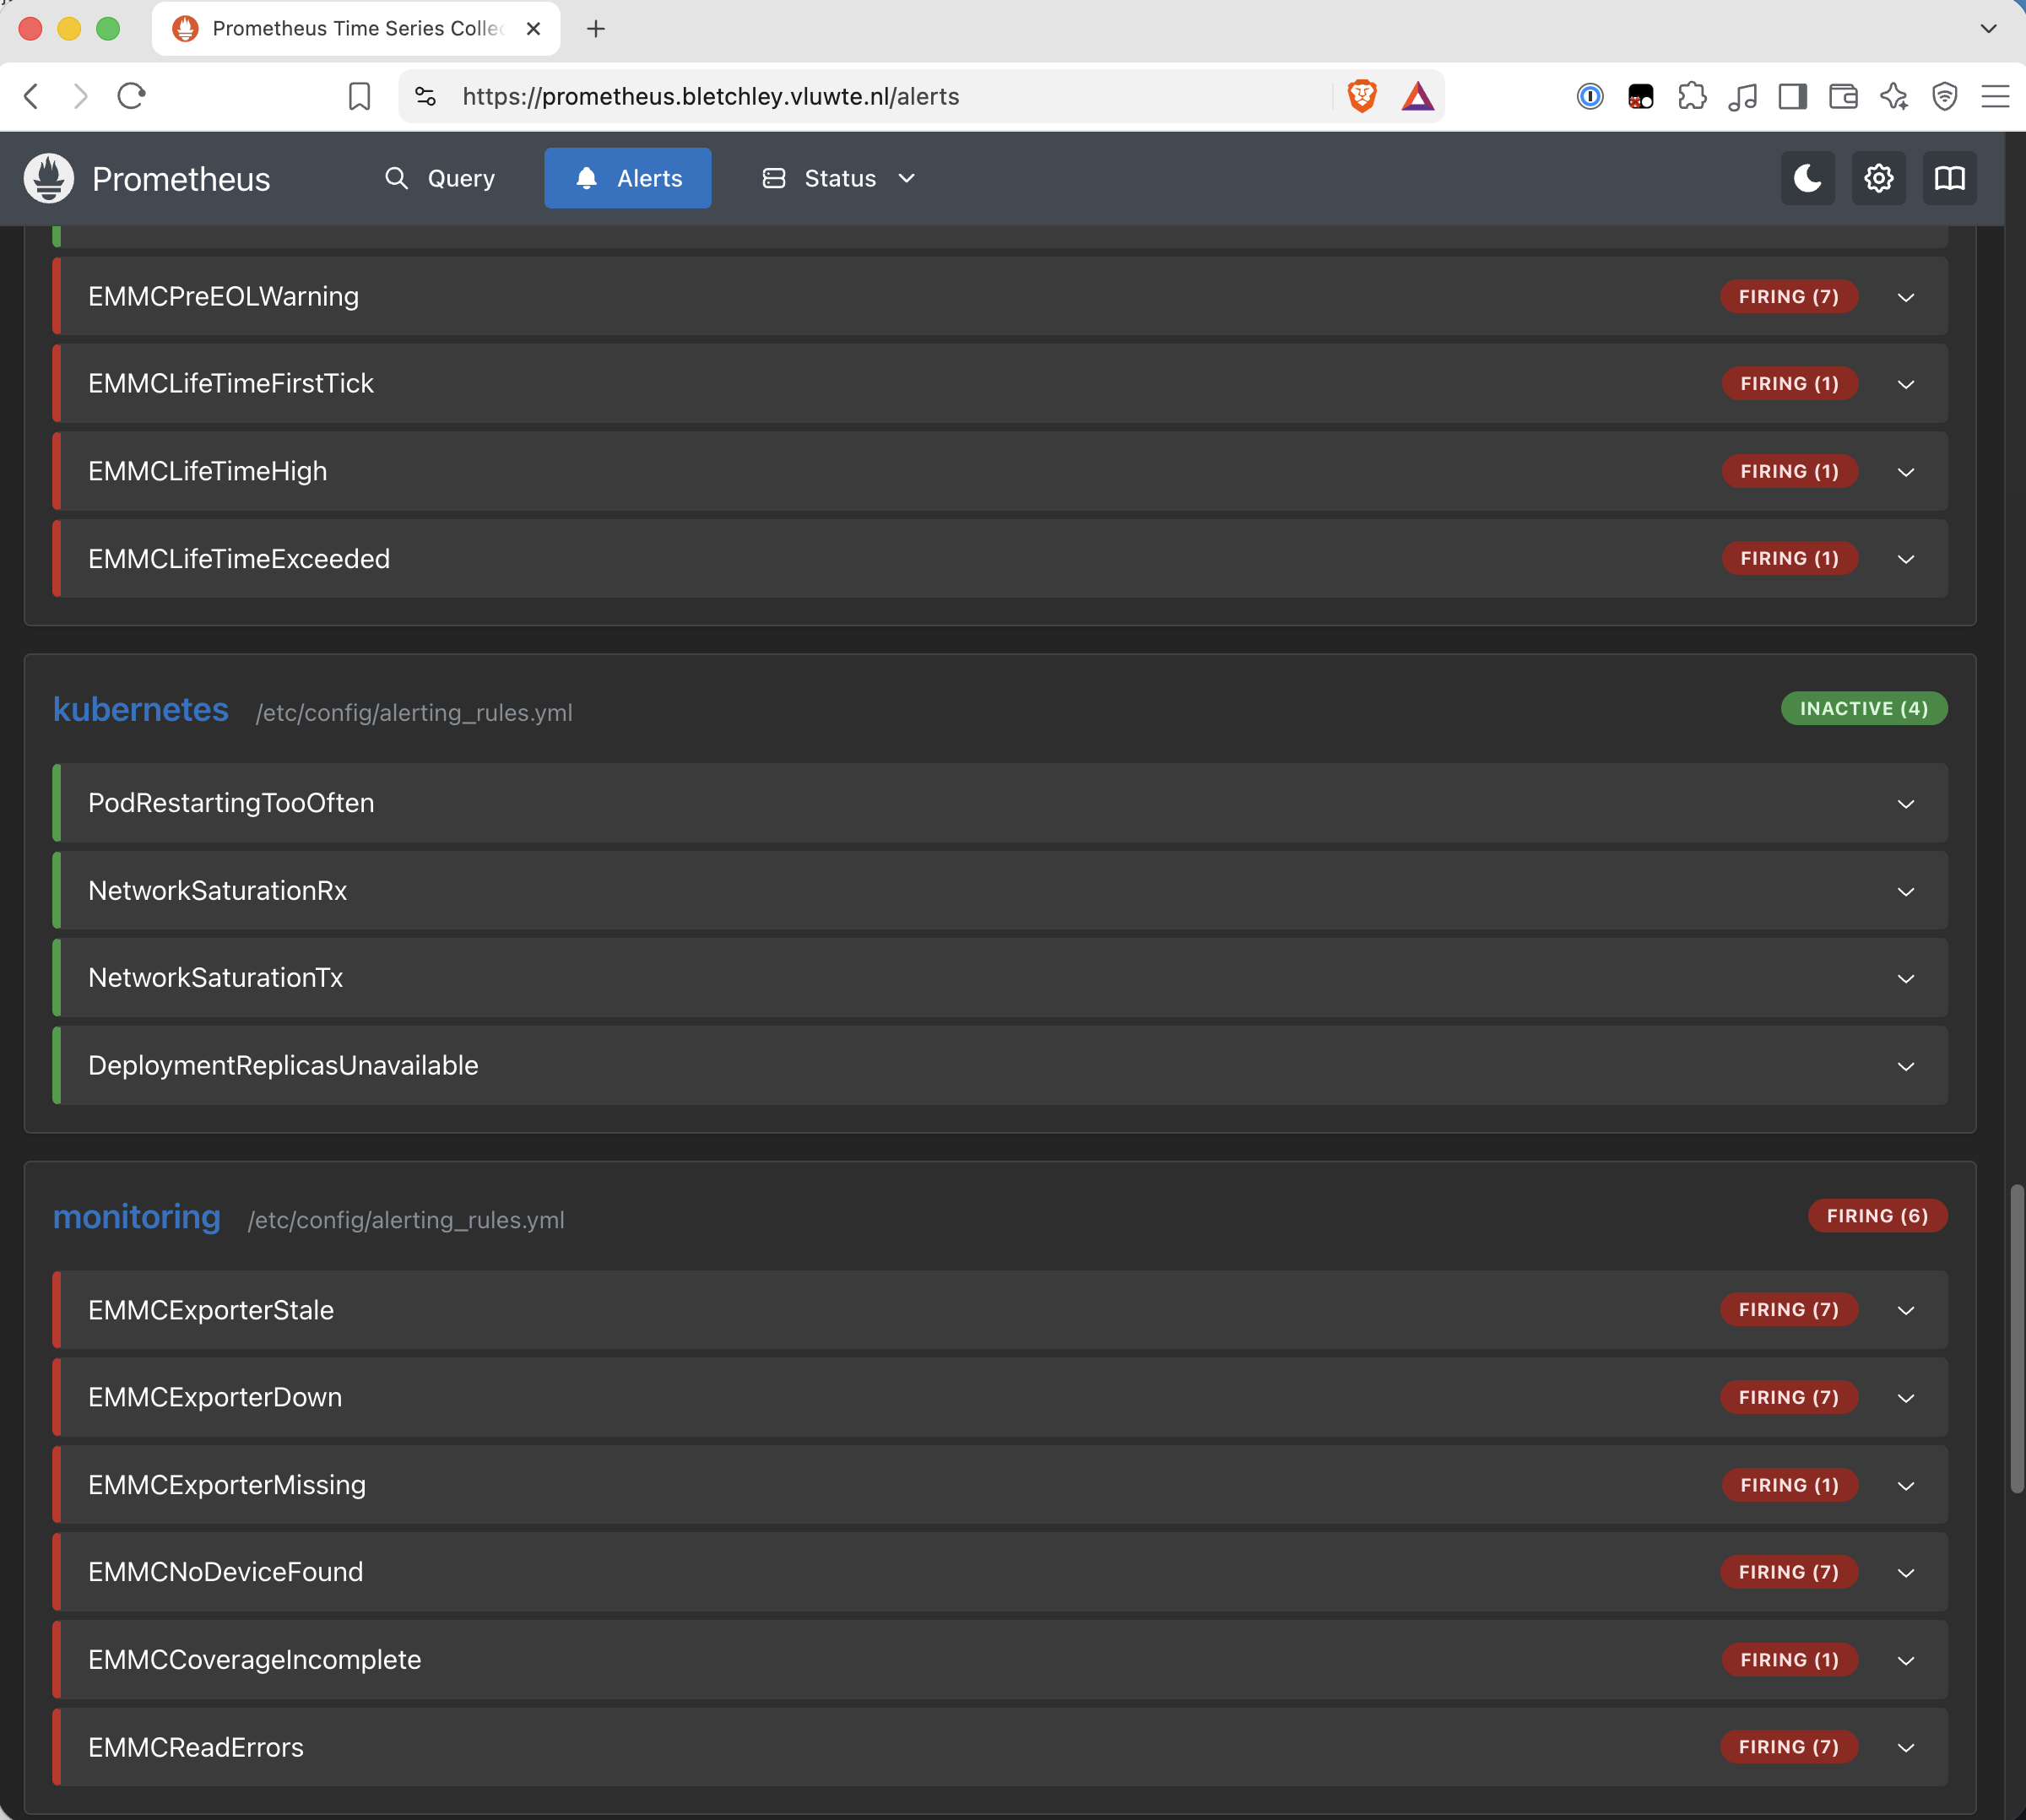The height and width of the screenshot is (1820, 2026).
Task: Expand DeploymentReplicasUnavailable rule
Action: point(1000,1065)
